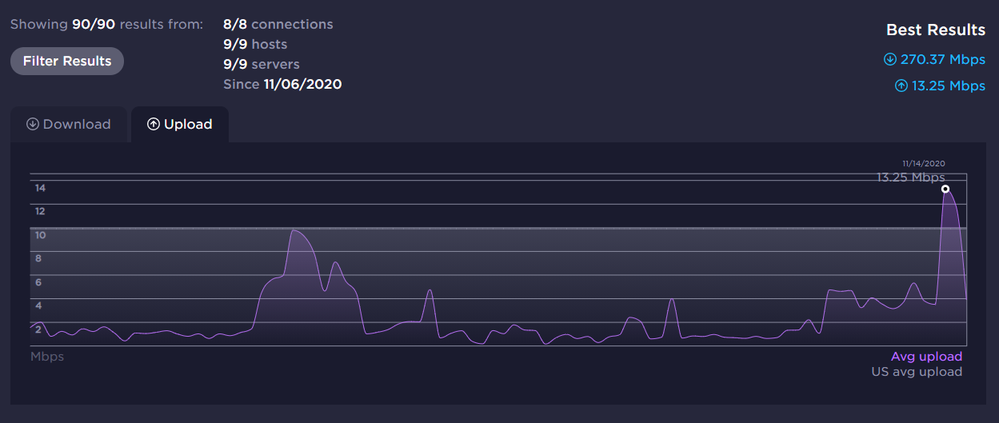Toggle the US avg upload legend entry

click(x=917, y=372)
